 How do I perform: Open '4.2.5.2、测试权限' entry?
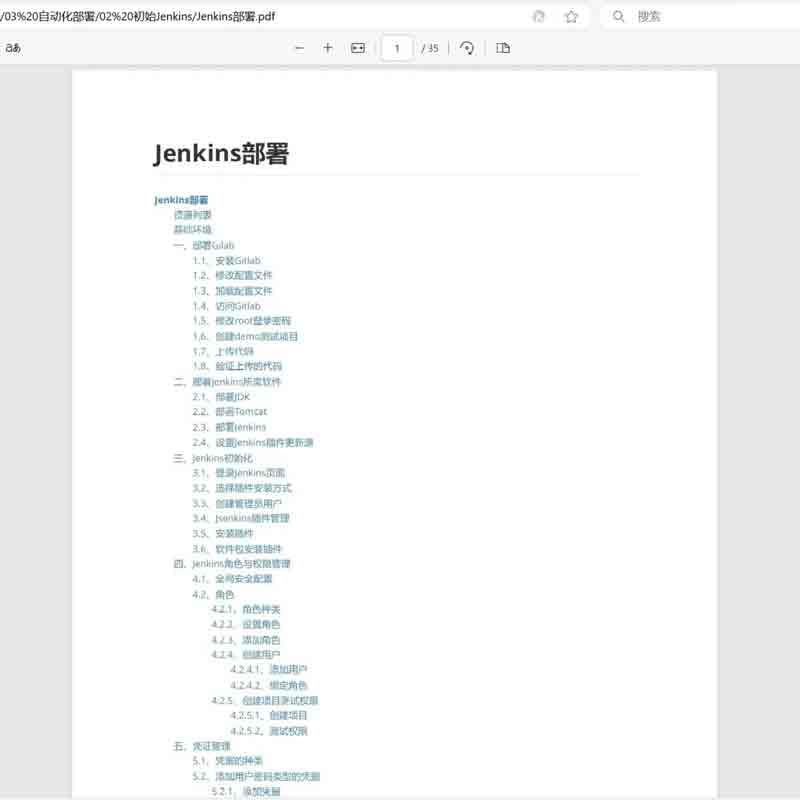pos(269,731)
